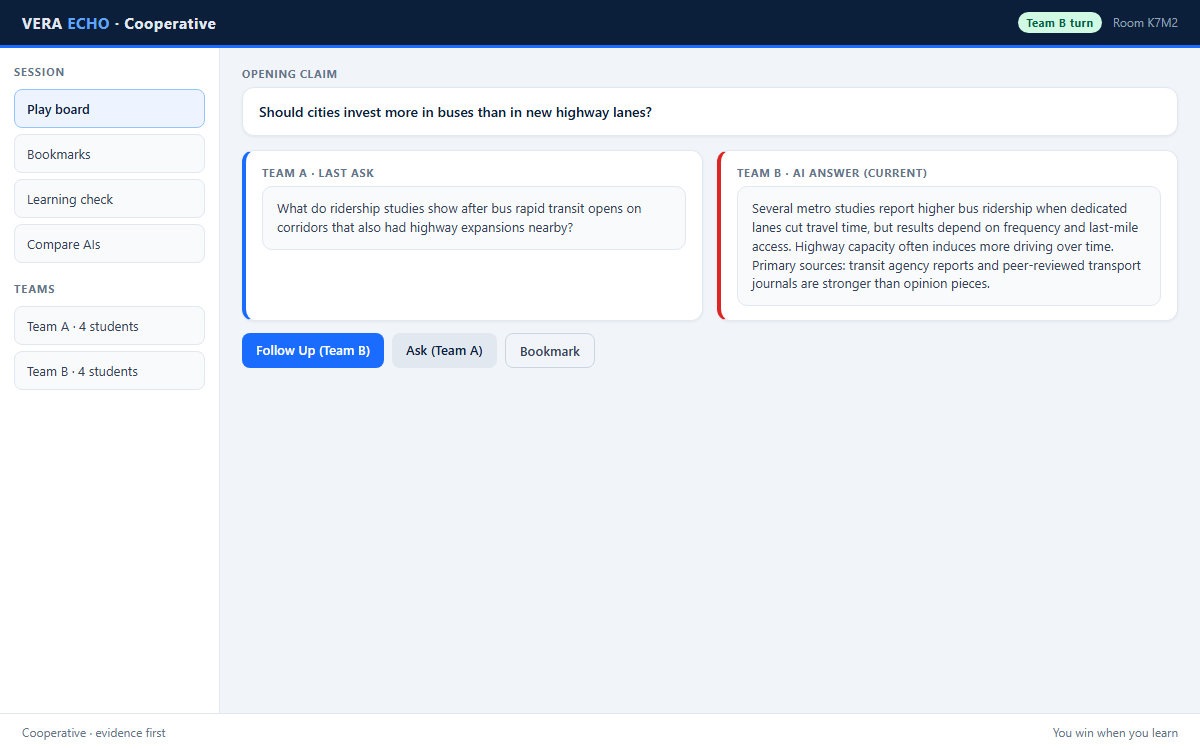Screen dimensions: 1200x750
Task: Click the Team B turn badge
Action: 1060,23
